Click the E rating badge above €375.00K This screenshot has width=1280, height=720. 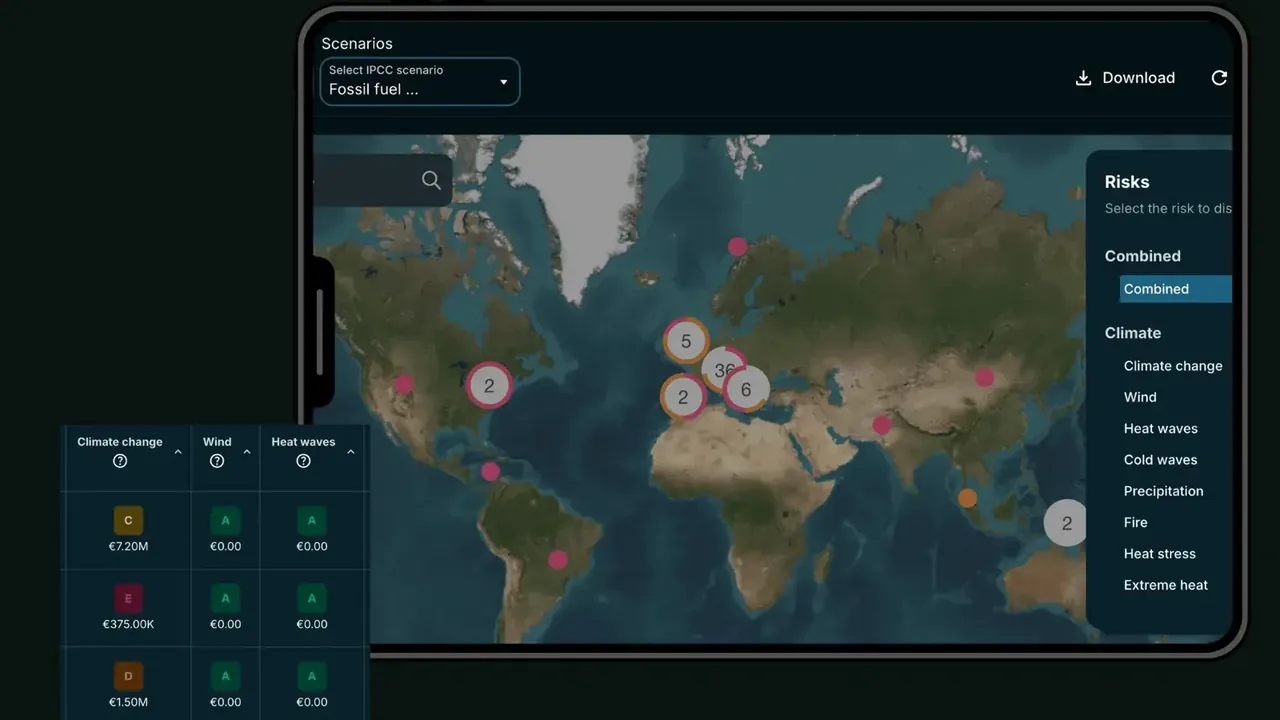pos(128,599)
